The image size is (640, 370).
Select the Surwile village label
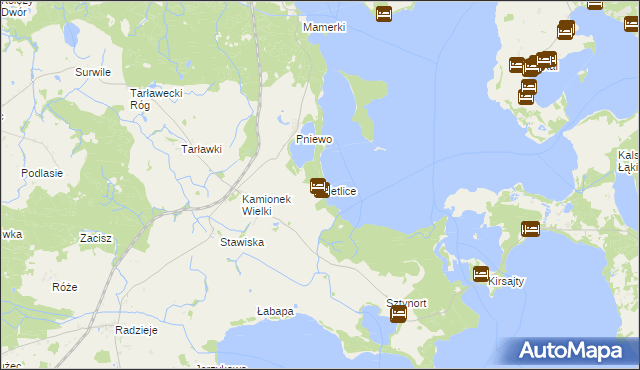[x=93, y=72]
